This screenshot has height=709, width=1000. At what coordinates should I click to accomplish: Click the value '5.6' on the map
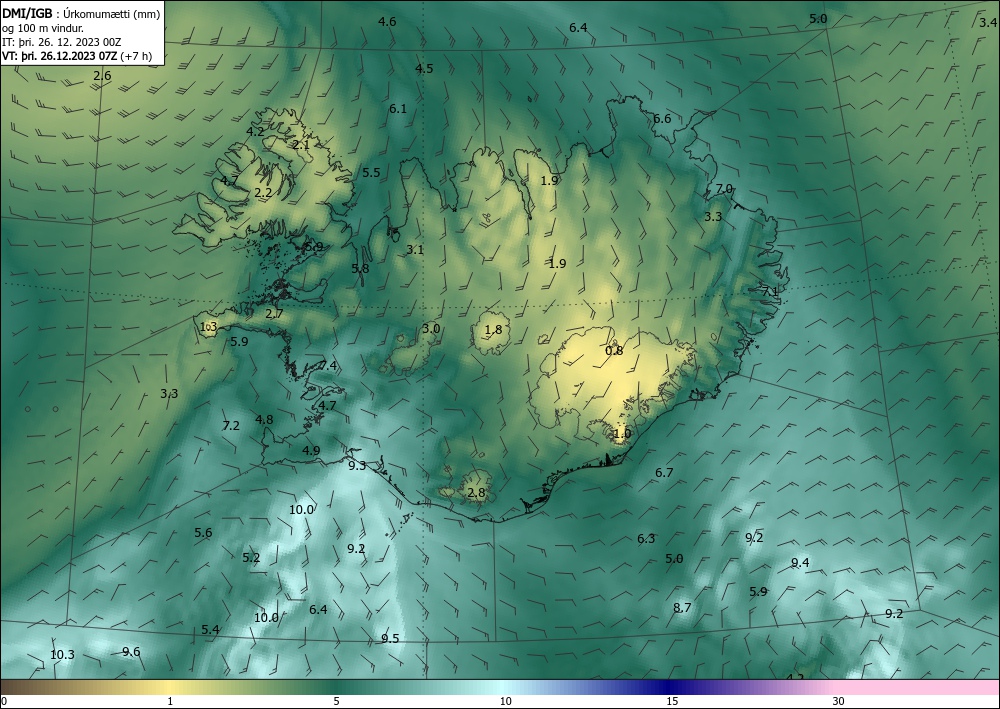(x=203, y=533)
